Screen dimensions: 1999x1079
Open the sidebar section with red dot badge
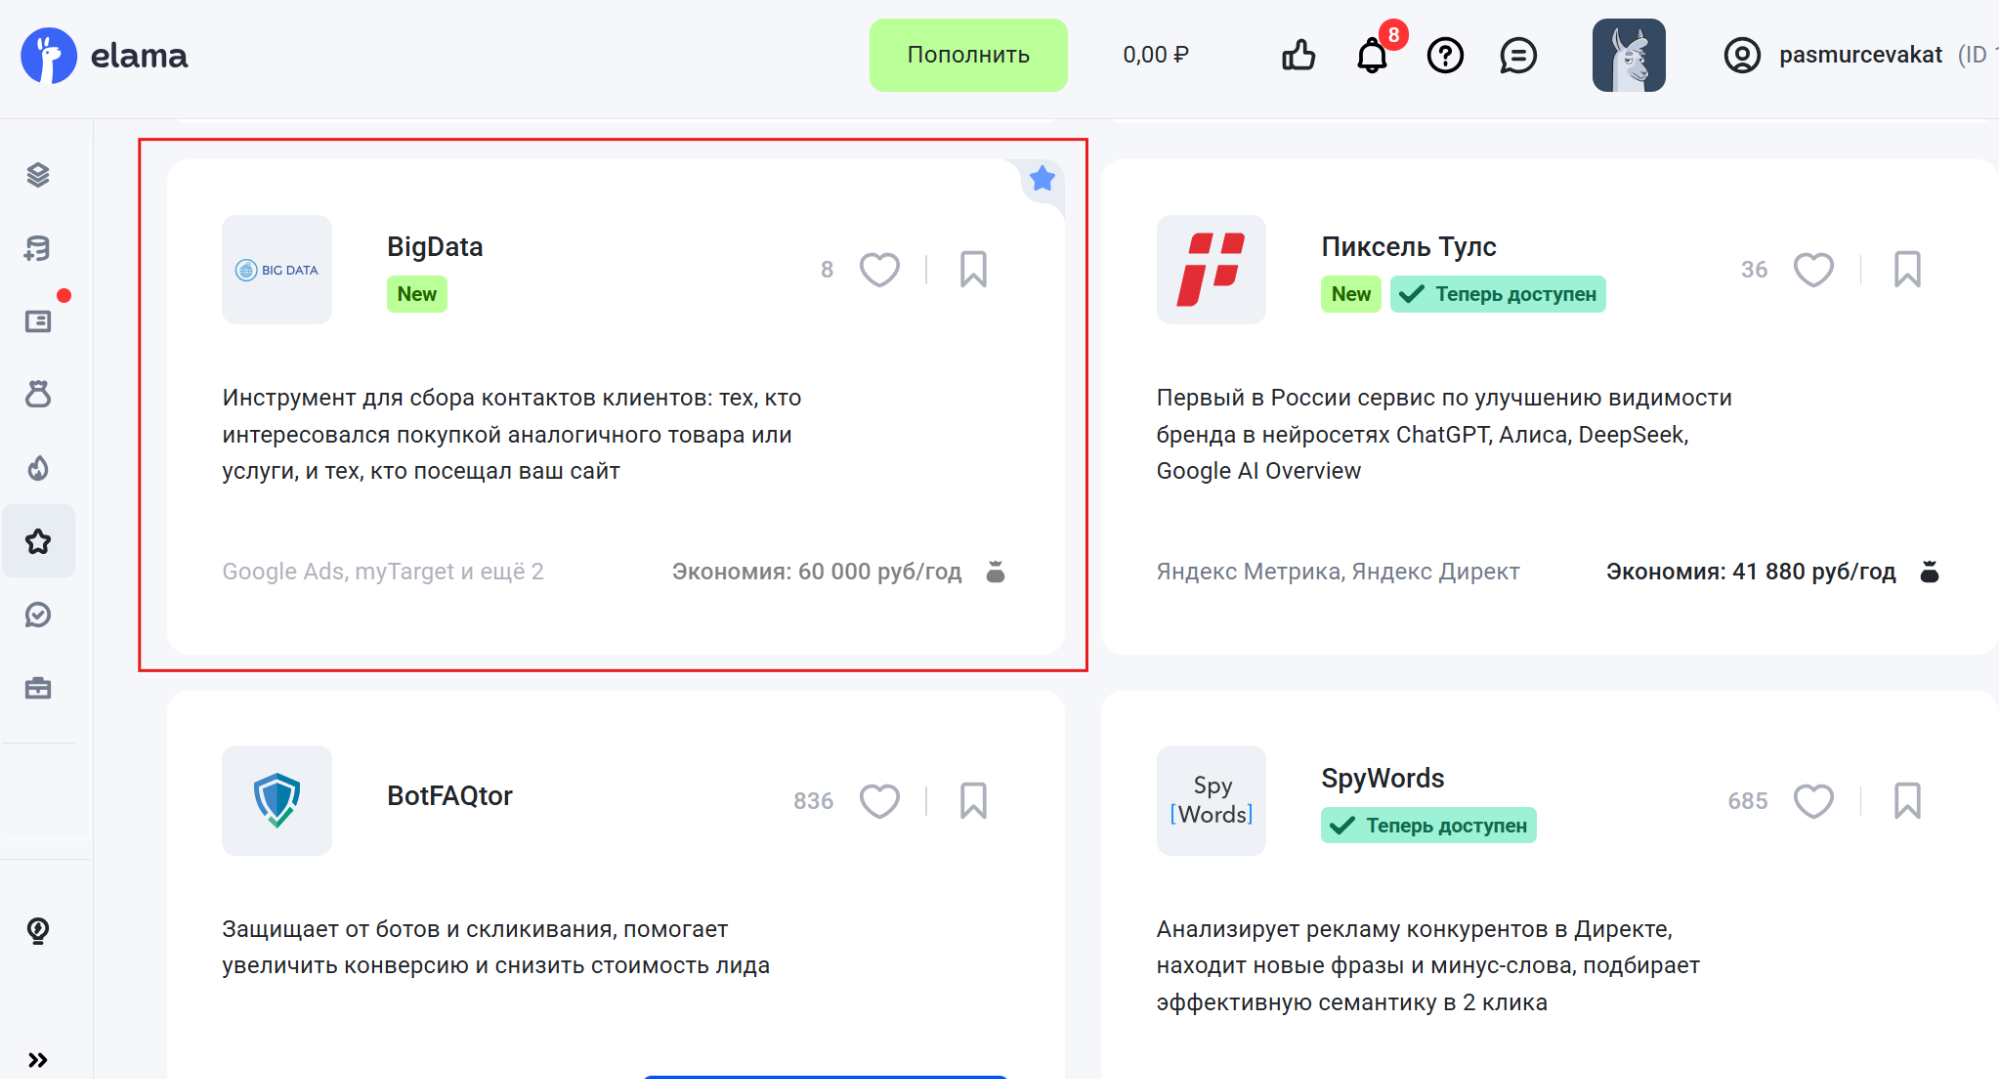tap(38, 320)
